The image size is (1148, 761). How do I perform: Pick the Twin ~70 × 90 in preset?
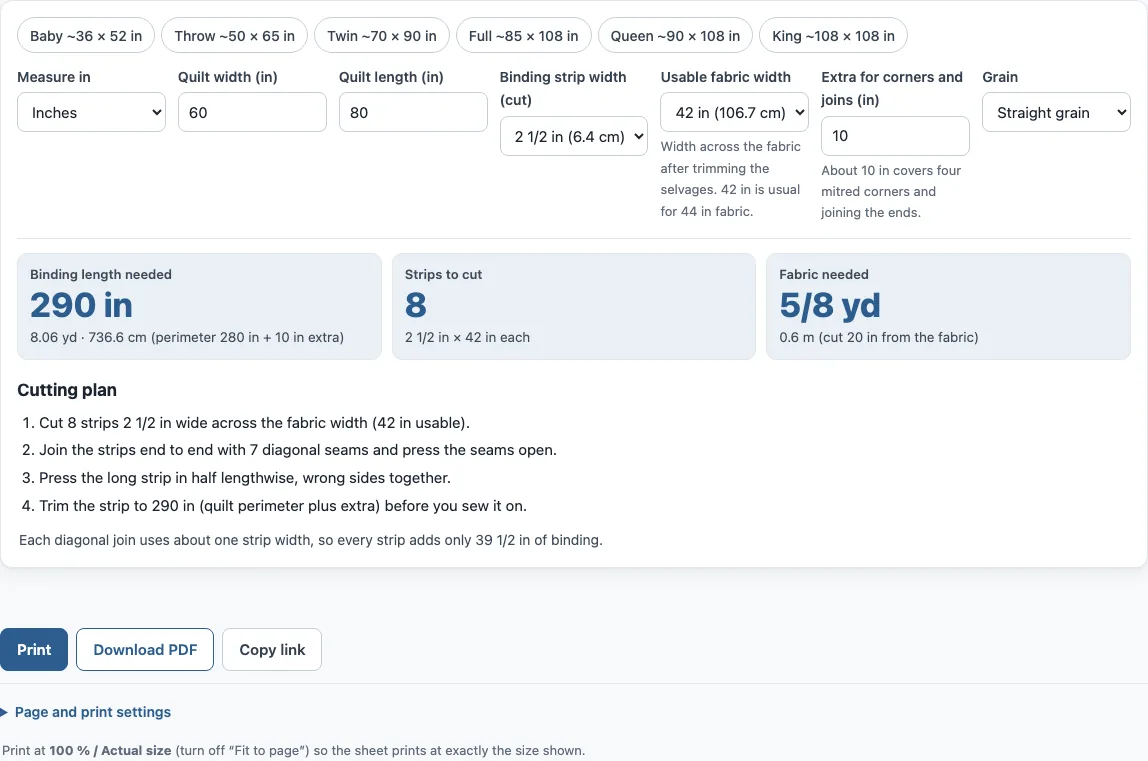tap(381, 36)
